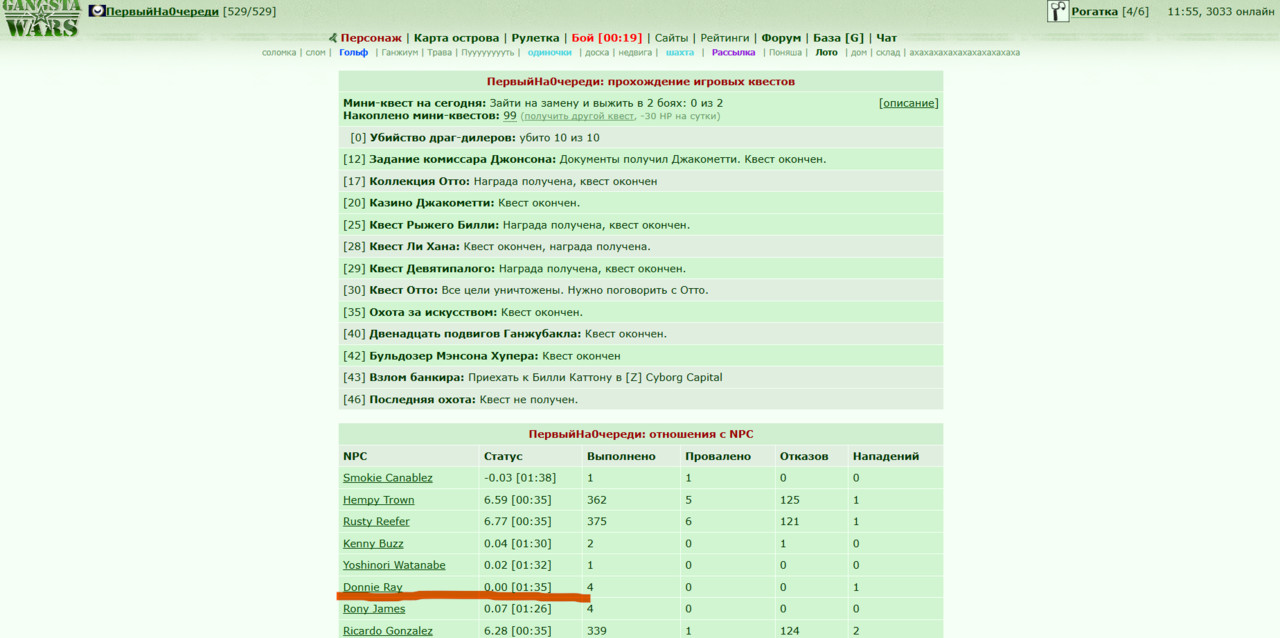Click the Лото bookmark link
The height and width of the screenshot is (638, 1280).
point(826,52)
